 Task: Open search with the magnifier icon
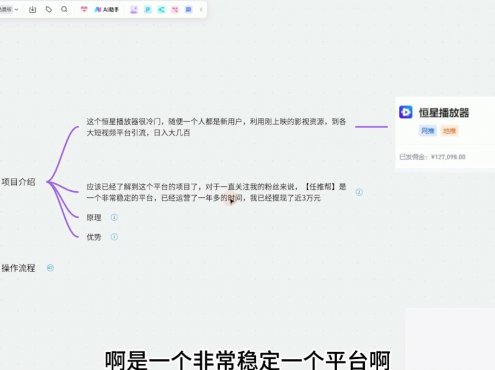(64, 9)
